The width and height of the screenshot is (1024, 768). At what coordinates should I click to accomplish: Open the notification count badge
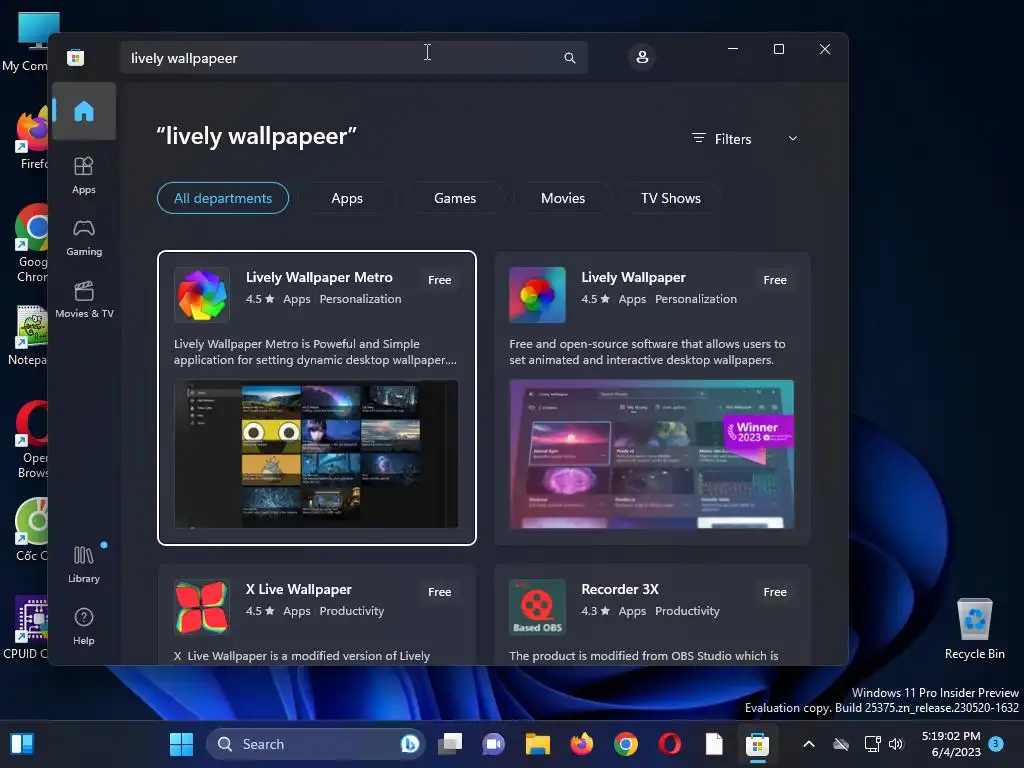[x=995, y=743]
